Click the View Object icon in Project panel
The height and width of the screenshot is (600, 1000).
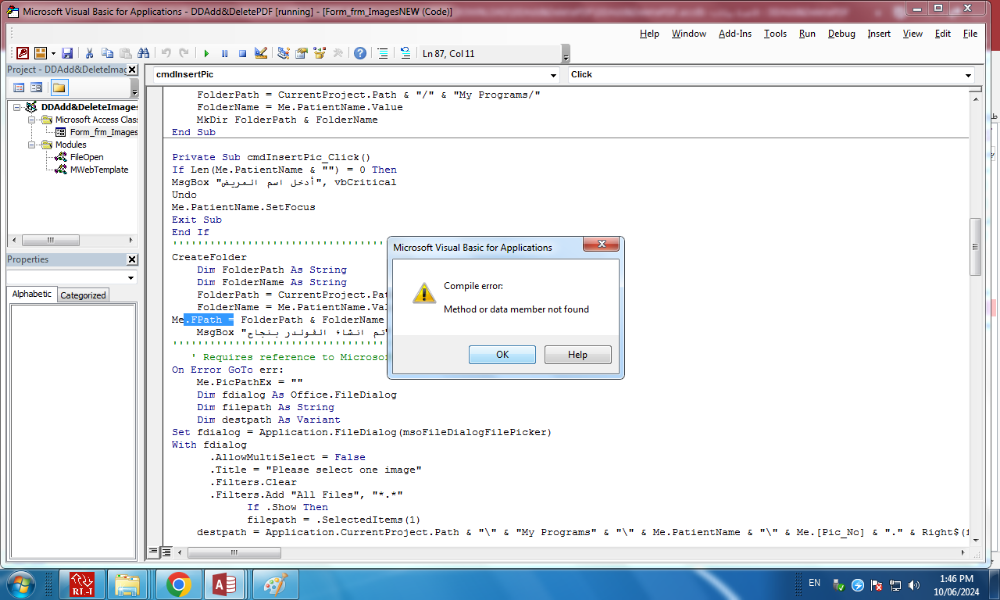(x=36, y=87)
